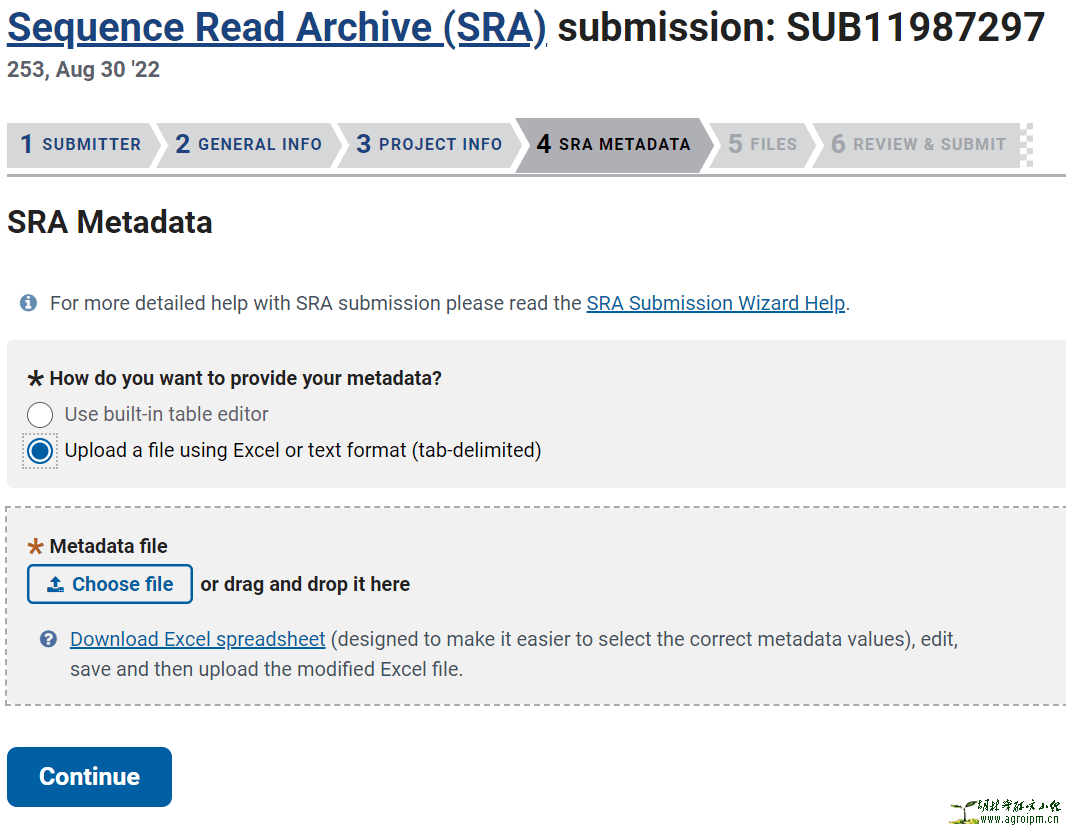Open step 2 General Info
The image size is (1066, 833).
248,144
